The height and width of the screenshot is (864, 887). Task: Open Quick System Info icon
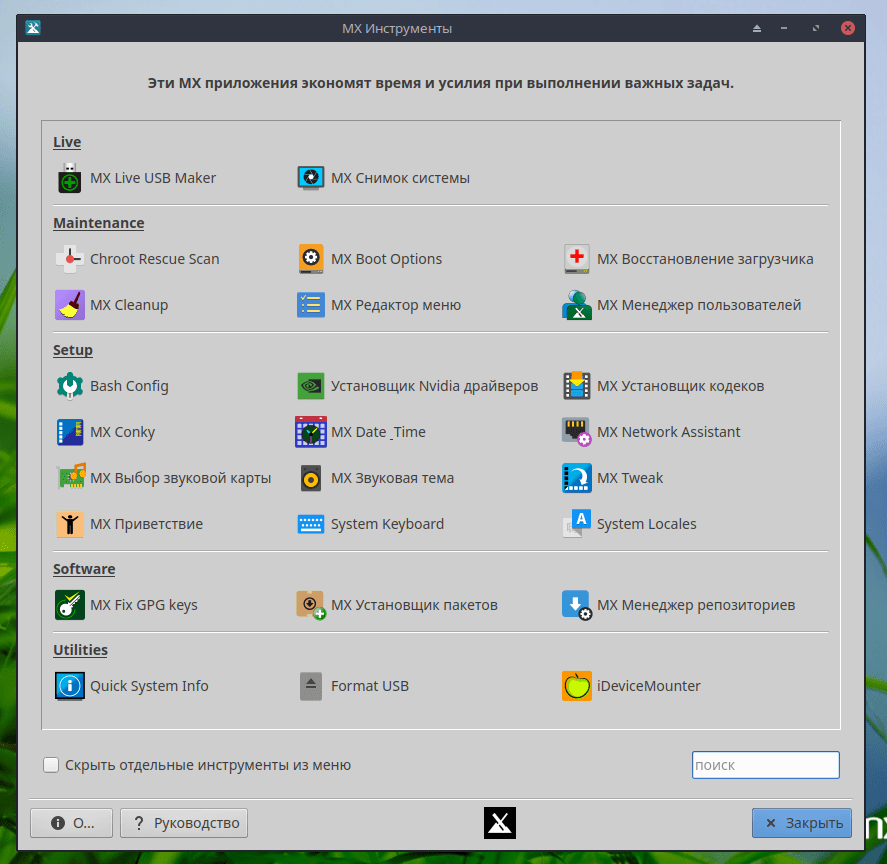point(69,686)
